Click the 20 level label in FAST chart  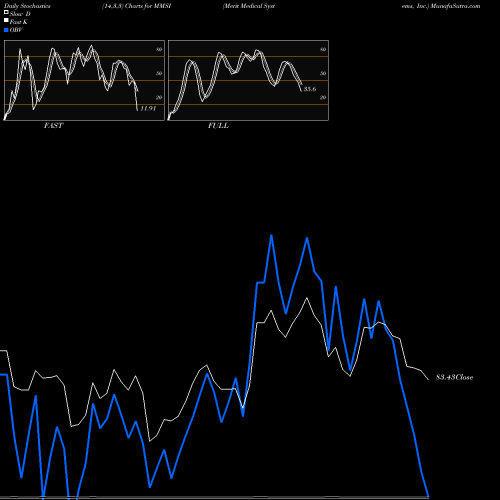(159, 97)
